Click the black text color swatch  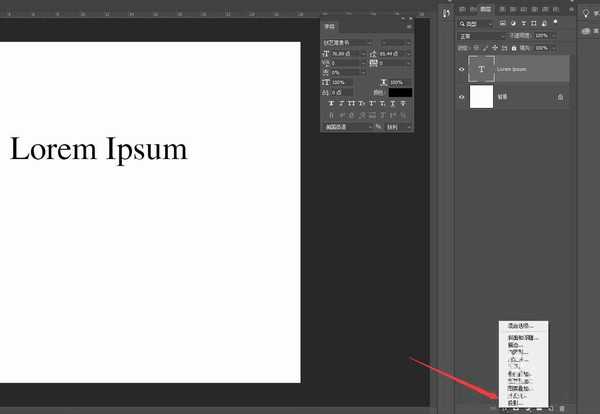tap(400, 92)
